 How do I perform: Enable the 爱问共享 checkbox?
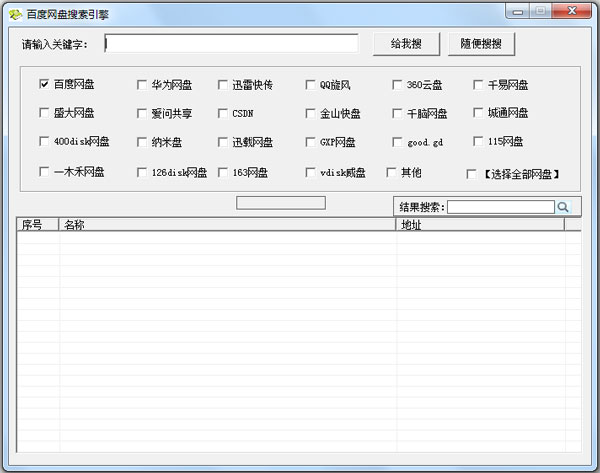[142, 114]
